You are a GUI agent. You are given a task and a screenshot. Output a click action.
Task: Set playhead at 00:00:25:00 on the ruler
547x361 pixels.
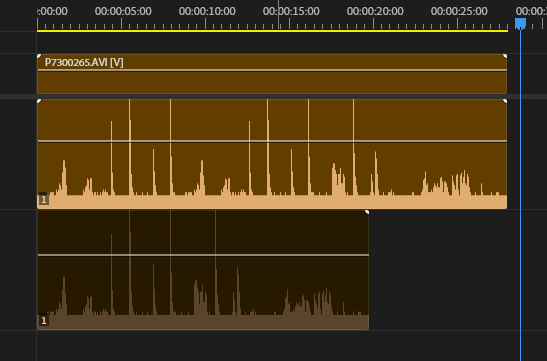[x=458, y=24]
